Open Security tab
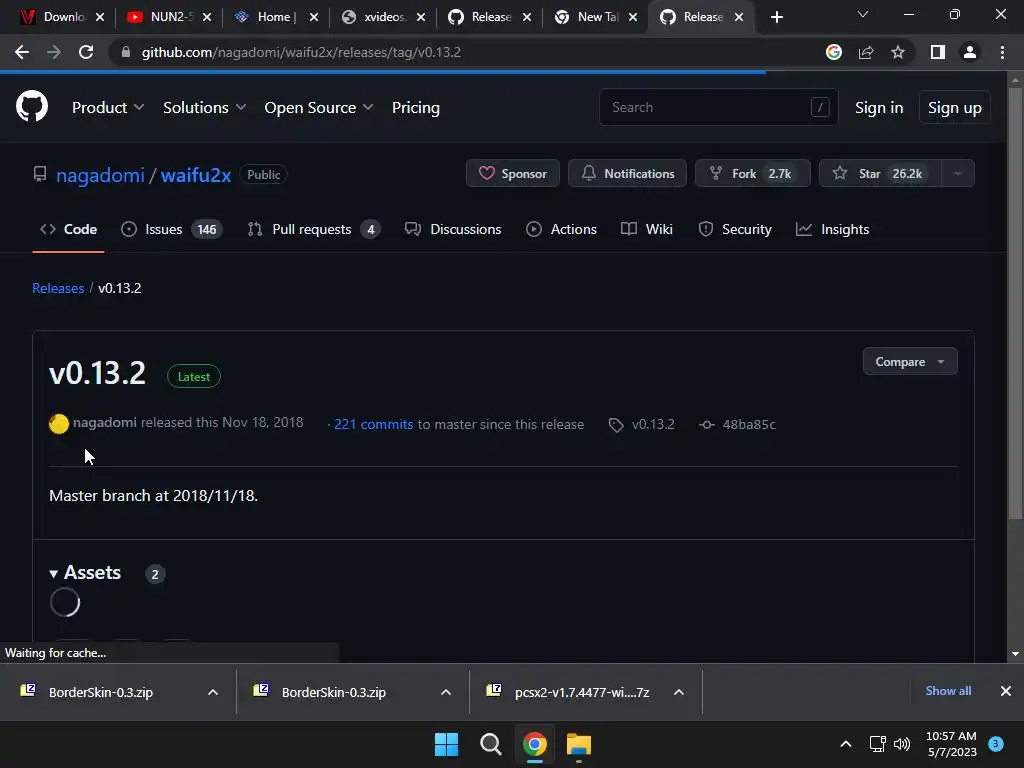 coord(735,229)
